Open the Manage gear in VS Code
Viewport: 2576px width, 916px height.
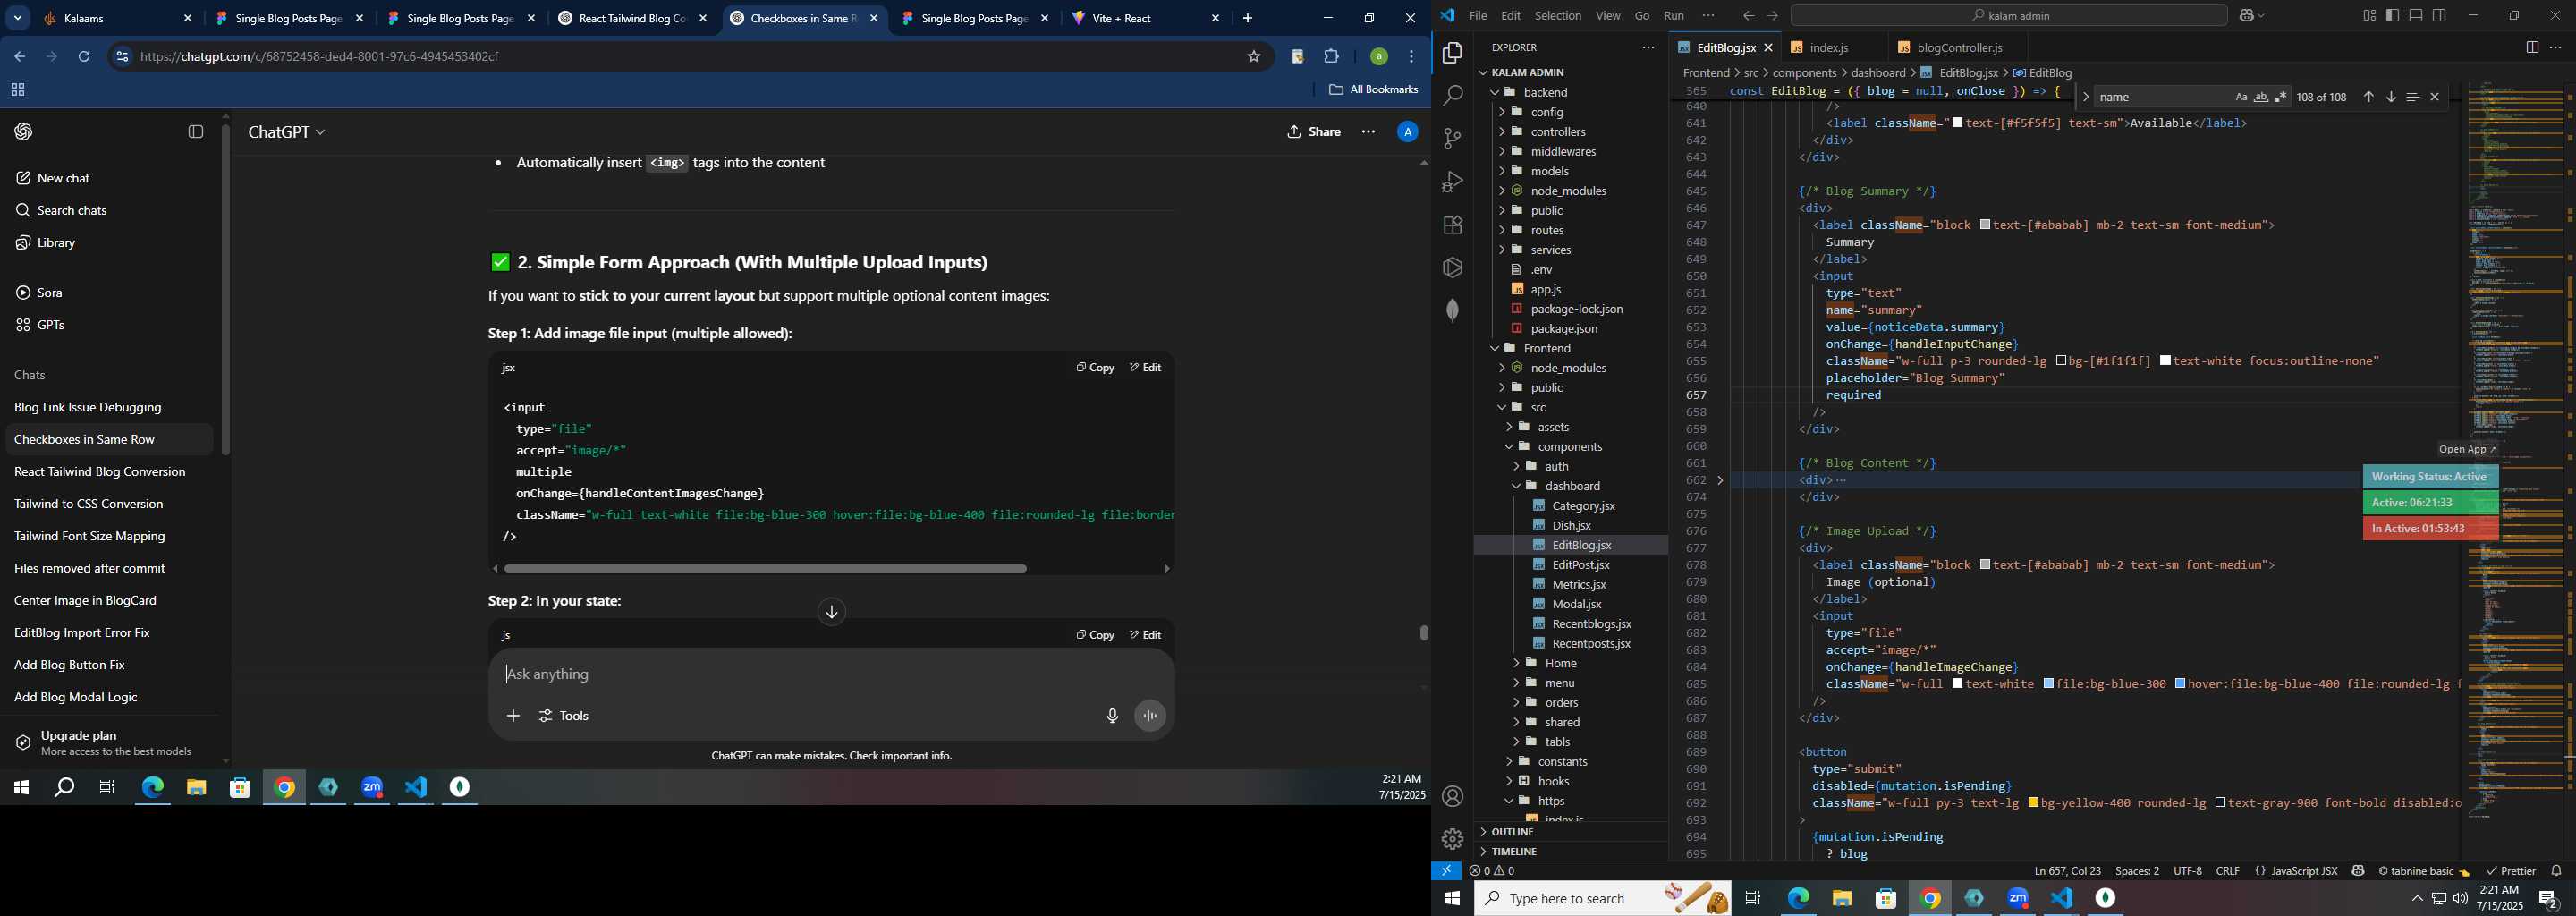click(x=1452, y=839)
